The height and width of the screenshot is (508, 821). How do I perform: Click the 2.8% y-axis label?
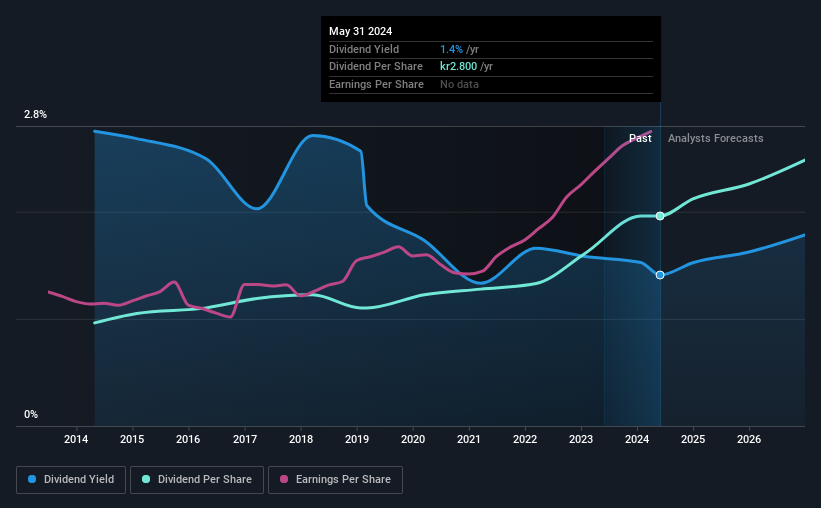pos(36,114)
